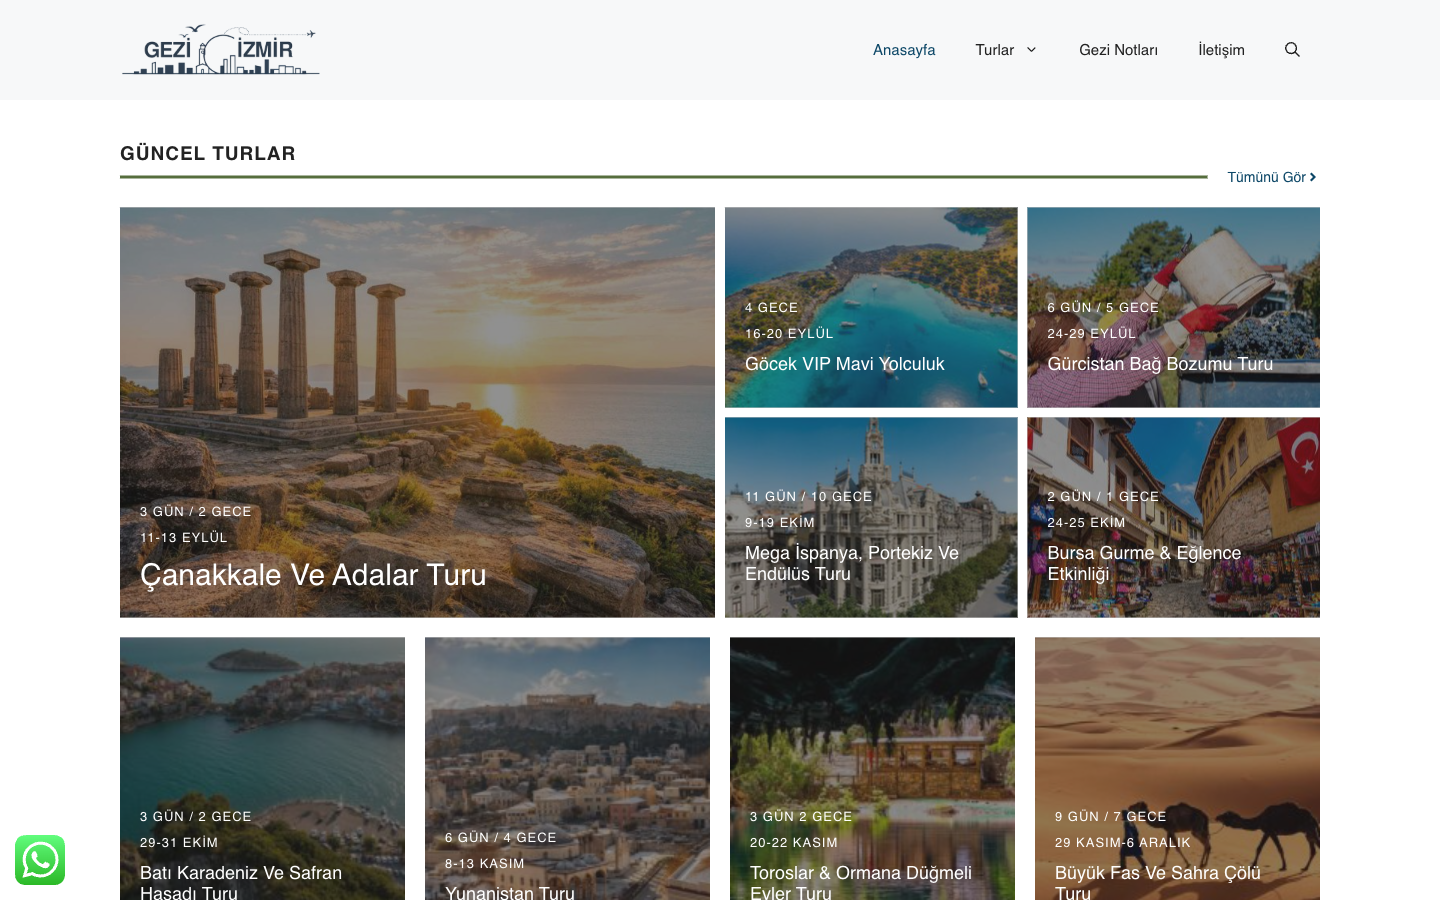Open Çanakkale Ve Adalar Turu title
Image resolution: width=1440 pixels, height=900 pixels.
click(313, 575)
